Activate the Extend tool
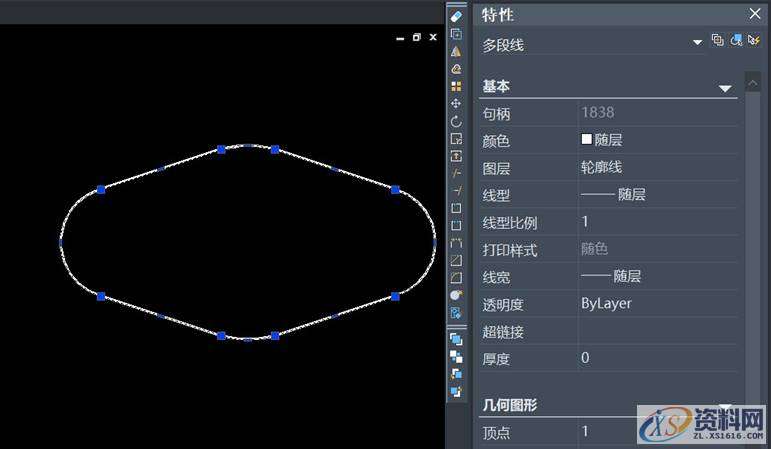This screenshot has width=771, height=449. tap(456, 190)
